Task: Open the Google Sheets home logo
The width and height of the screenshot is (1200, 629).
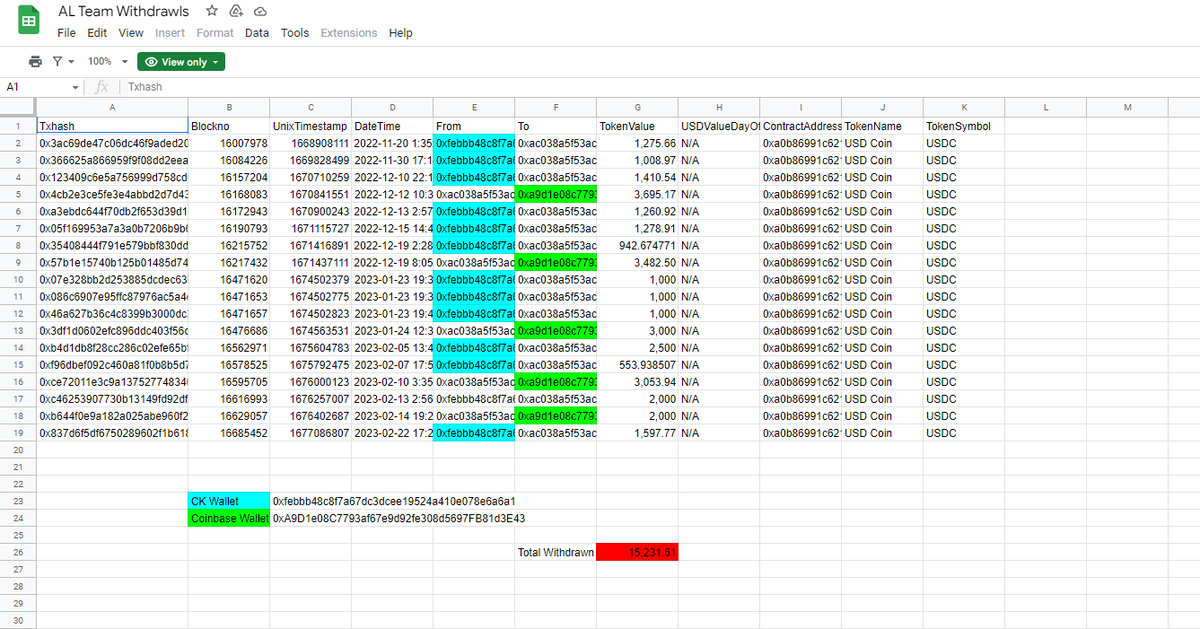Action: point(29,21)
